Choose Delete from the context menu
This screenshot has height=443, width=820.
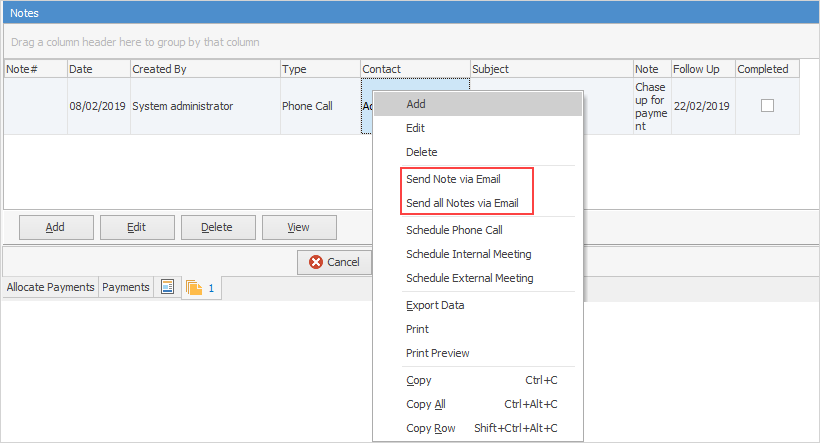pos(478,152)
